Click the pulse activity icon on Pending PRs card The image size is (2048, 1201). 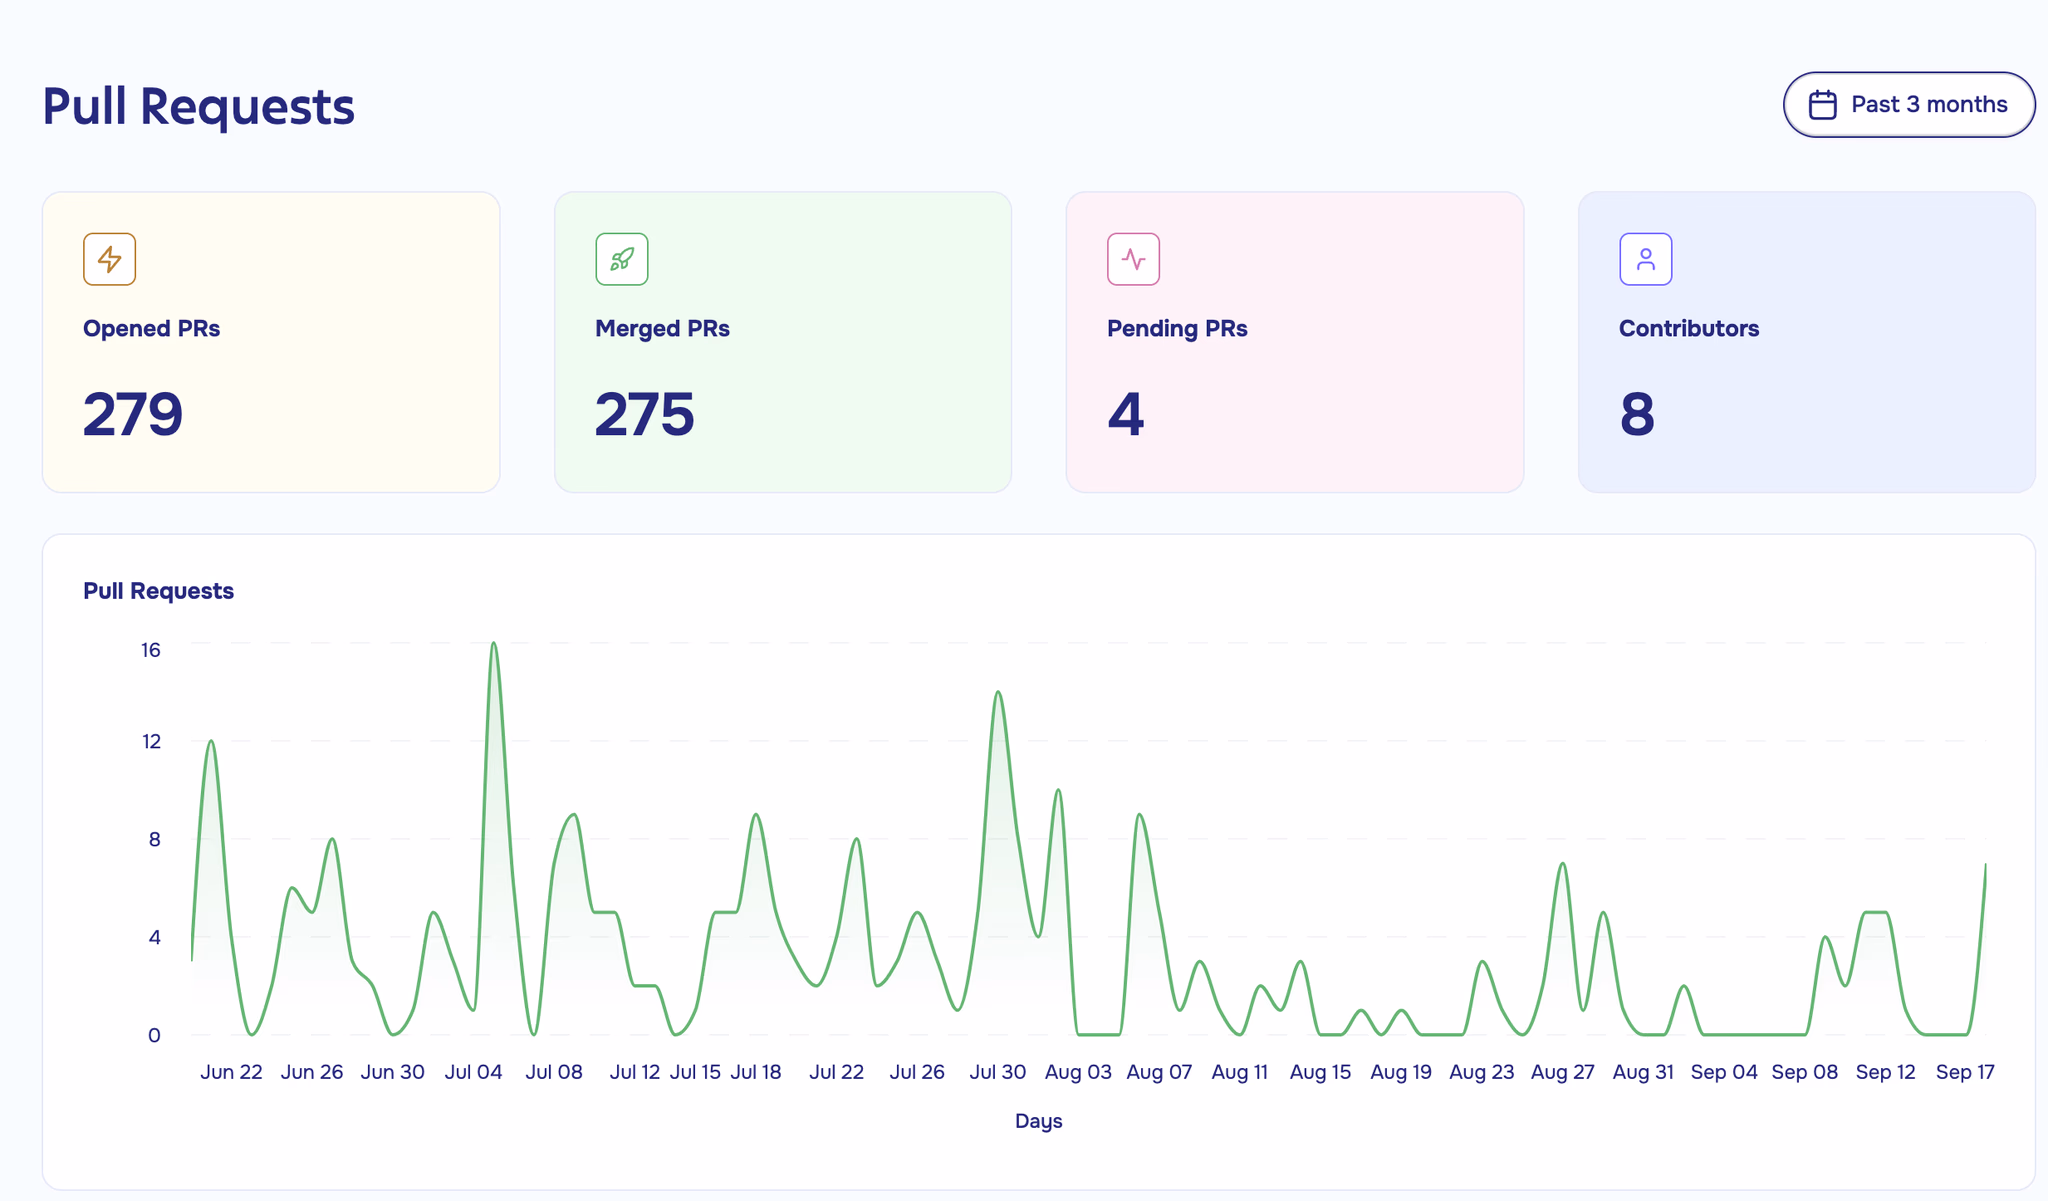click(x=1133, y=258)
